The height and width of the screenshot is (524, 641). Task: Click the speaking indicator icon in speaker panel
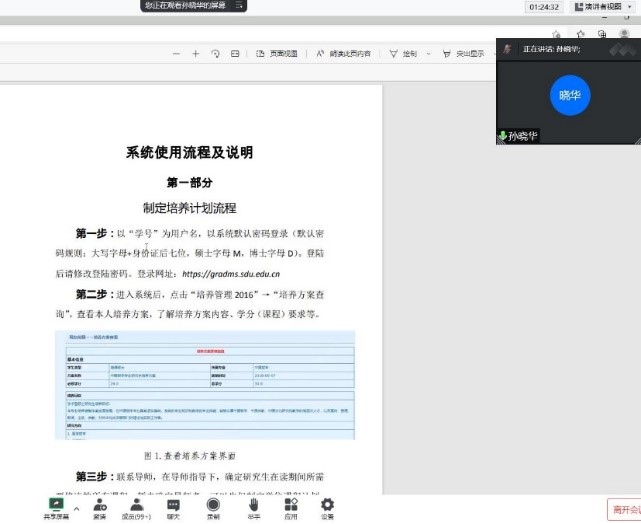coord(507,49)
